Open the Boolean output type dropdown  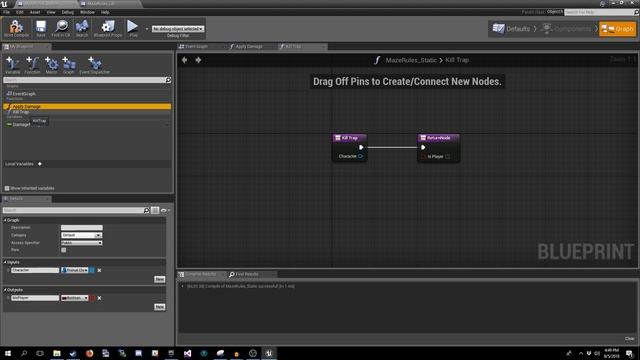point(75,298)
